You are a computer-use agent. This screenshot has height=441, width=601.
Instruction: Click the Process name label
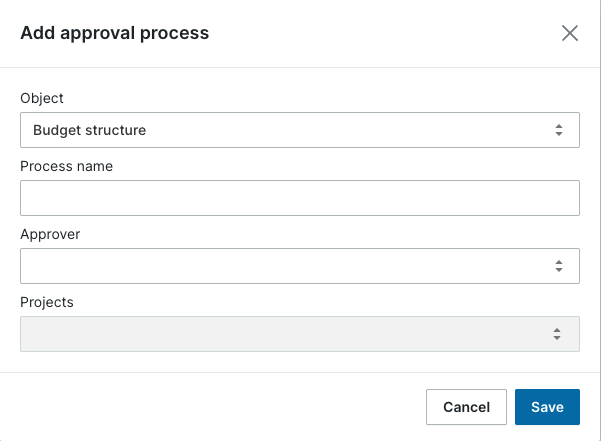pyautogui.click(x=67, y=166)
